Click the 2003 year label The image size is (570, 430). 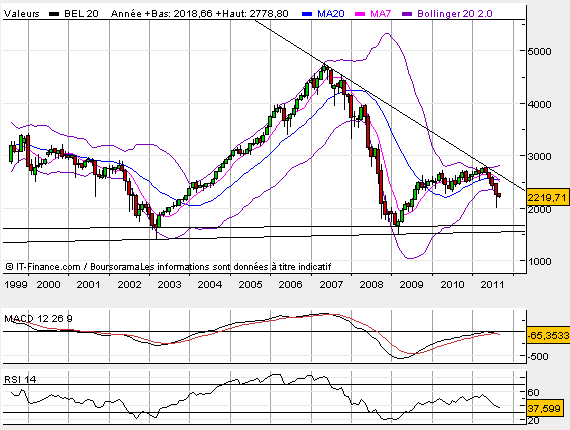(x=169, y=285)
